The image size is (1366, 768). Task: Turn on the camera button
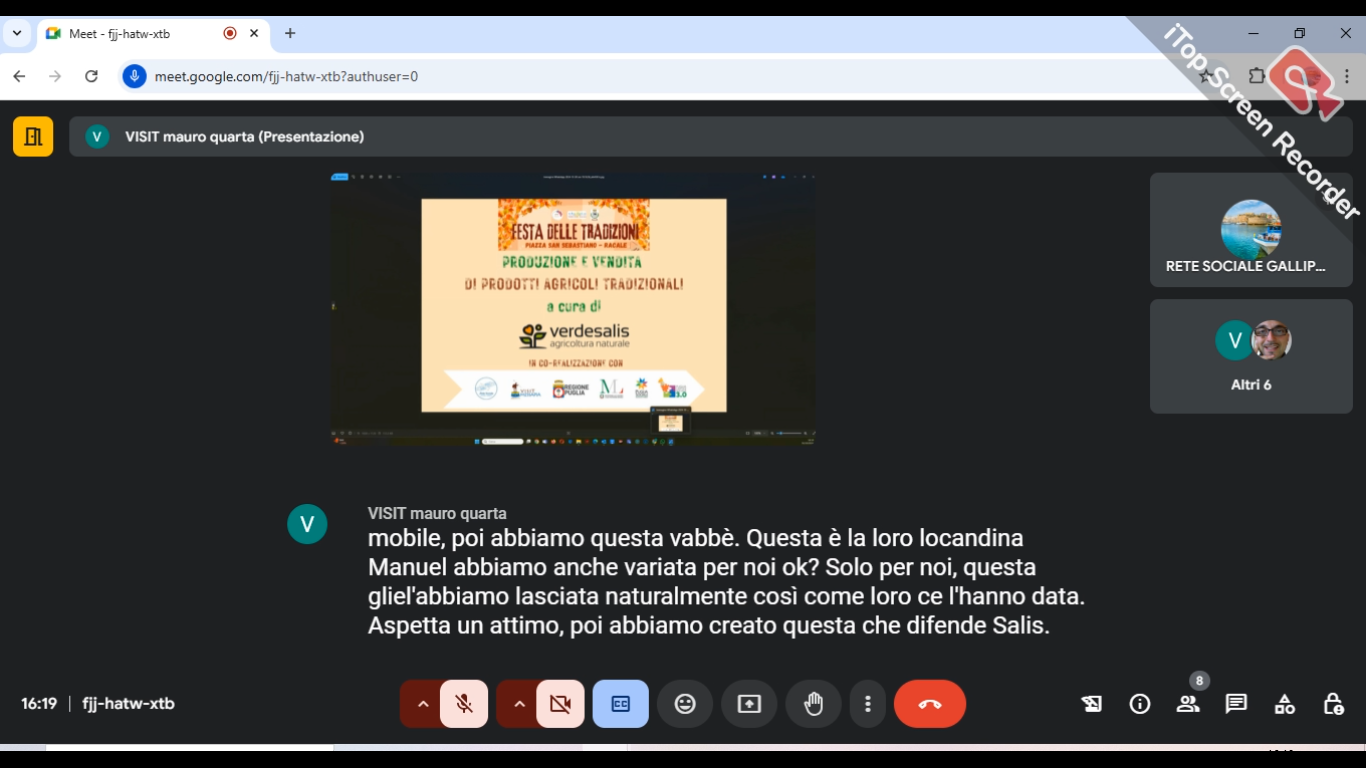pos(560,704)
